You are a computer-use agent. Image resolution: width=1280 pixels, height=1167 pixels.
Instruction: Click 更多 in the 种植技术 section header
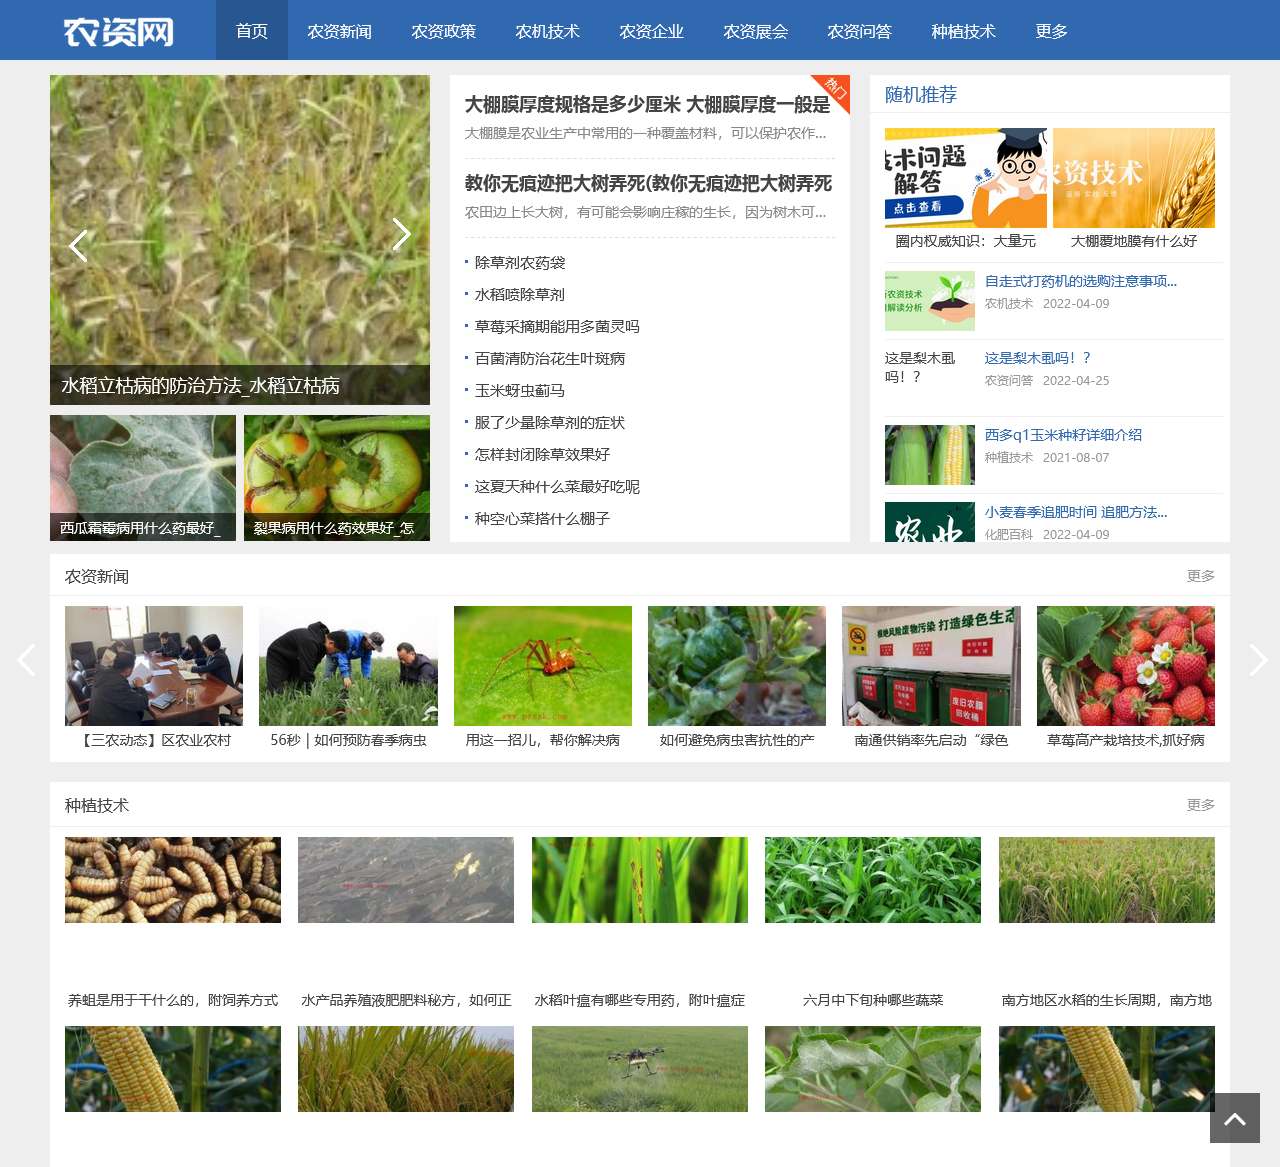[x=1201, y=805]
